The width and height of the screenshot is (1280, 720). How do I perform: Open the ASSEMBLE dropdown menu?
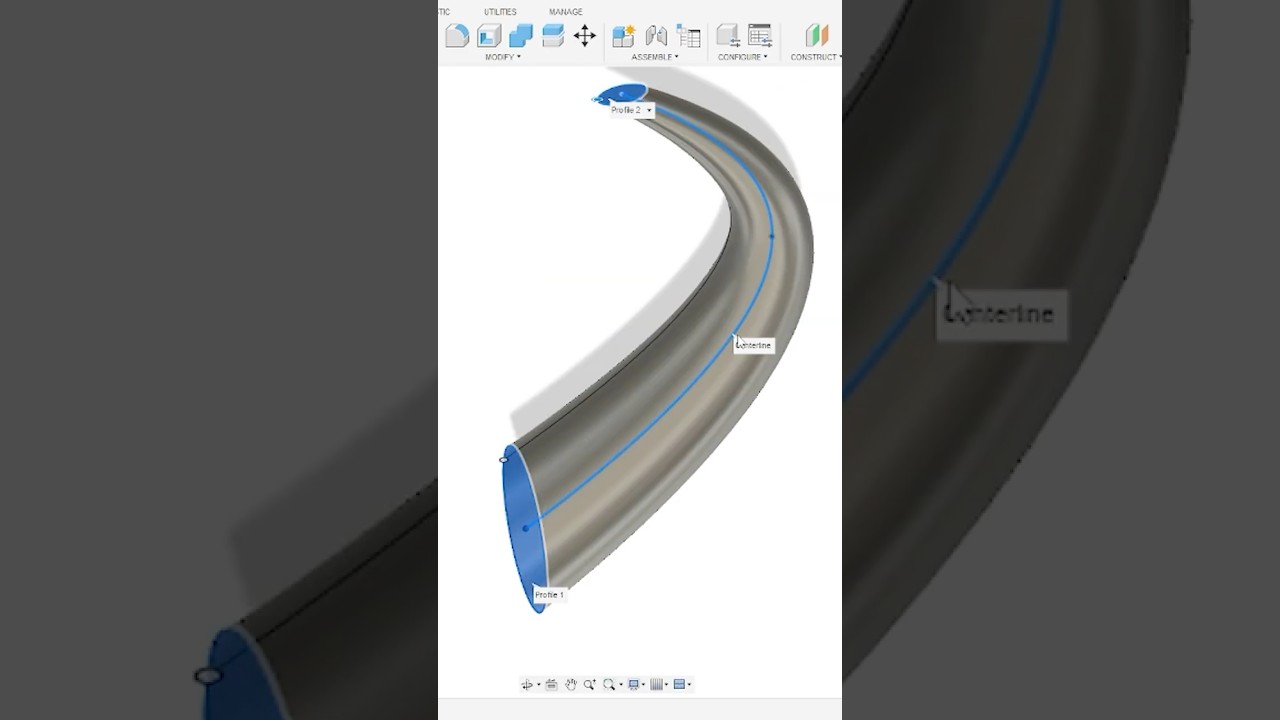[655, 57]
